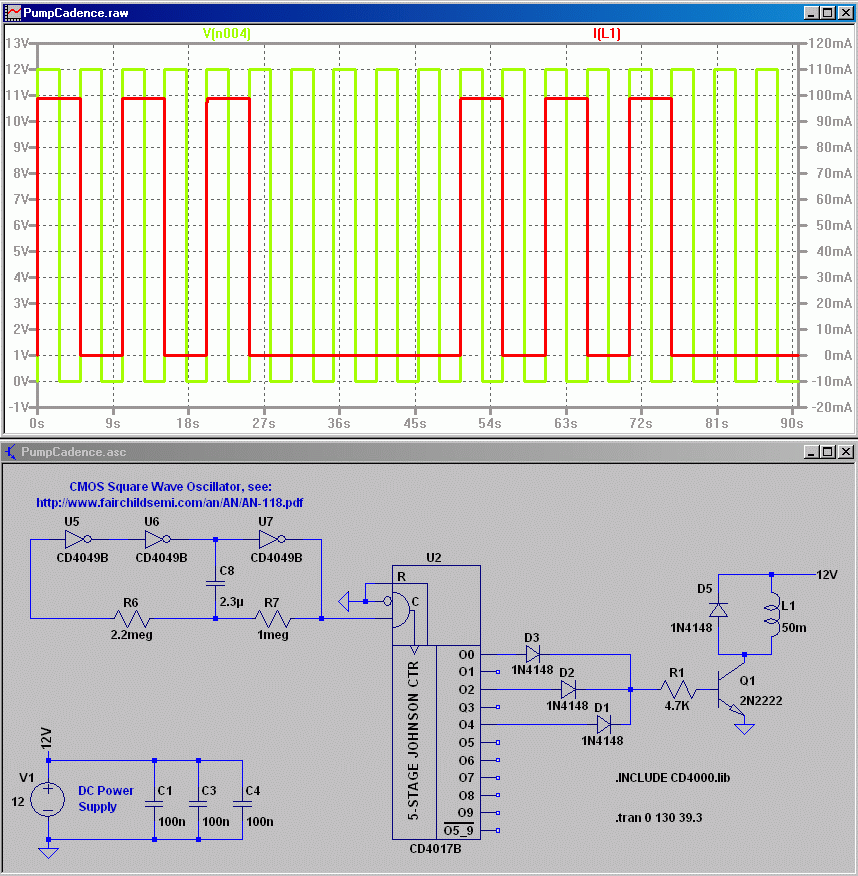Click the .tran 0 130 39.3 directive
Screen dimensions: 858x876
659,817
